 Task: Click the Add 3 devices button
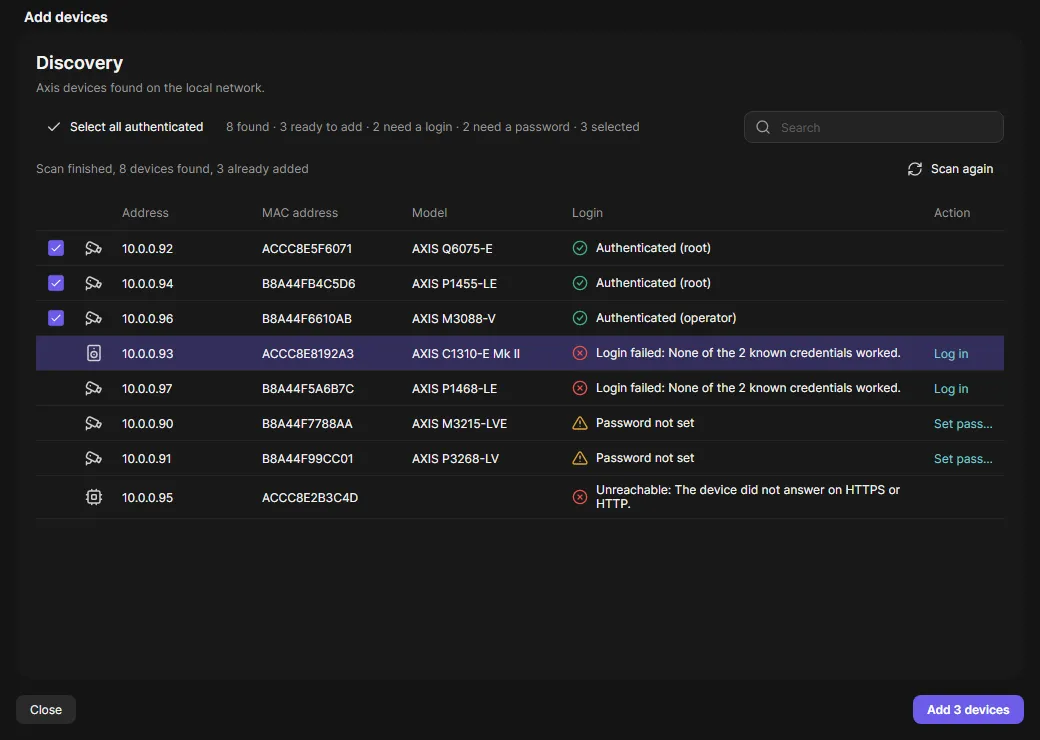click(x=968, y=709)
